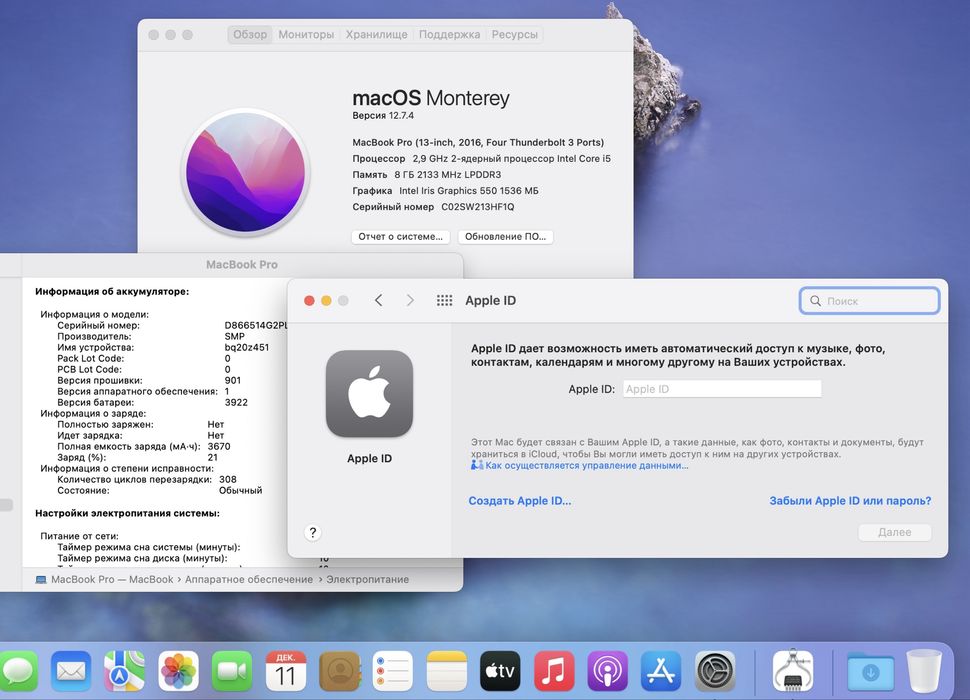Open Music app in Dock

click(x=554, y=671)
